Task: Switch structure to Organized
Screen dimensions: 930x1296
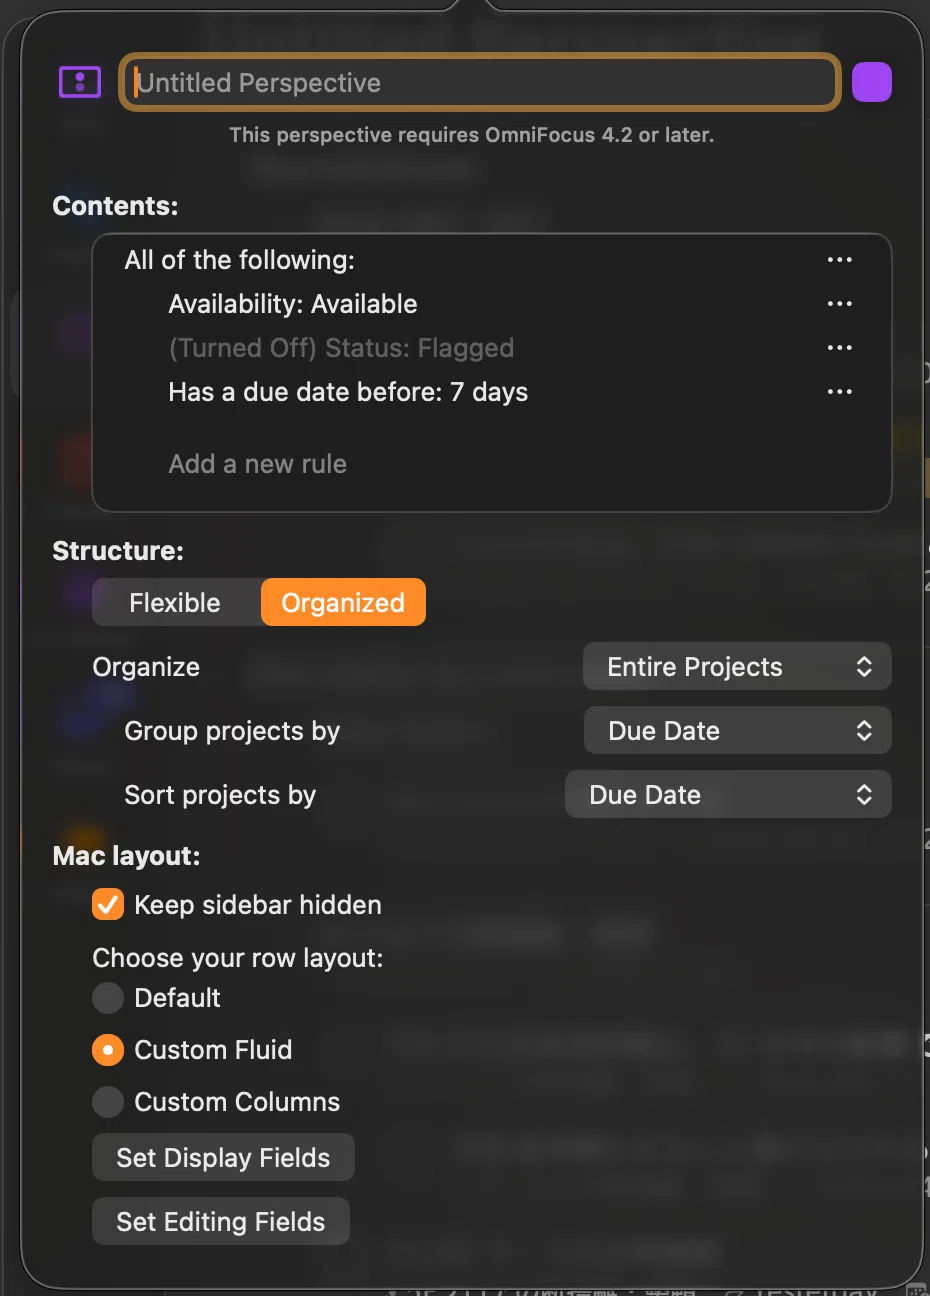Action: [343, 603]
